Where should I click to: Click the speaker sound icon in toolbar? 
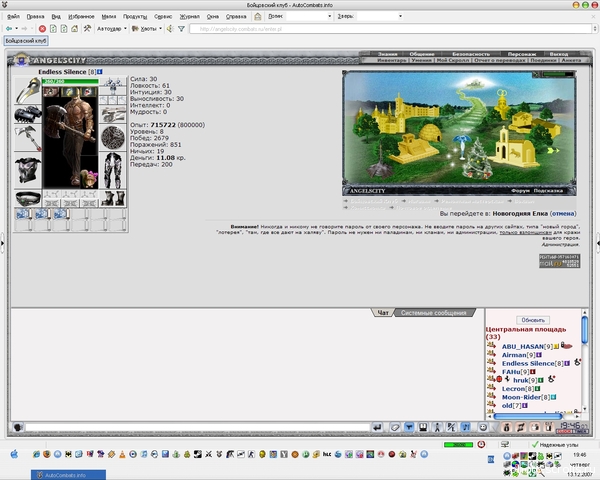pyautogui.click(x=170, y=29)
